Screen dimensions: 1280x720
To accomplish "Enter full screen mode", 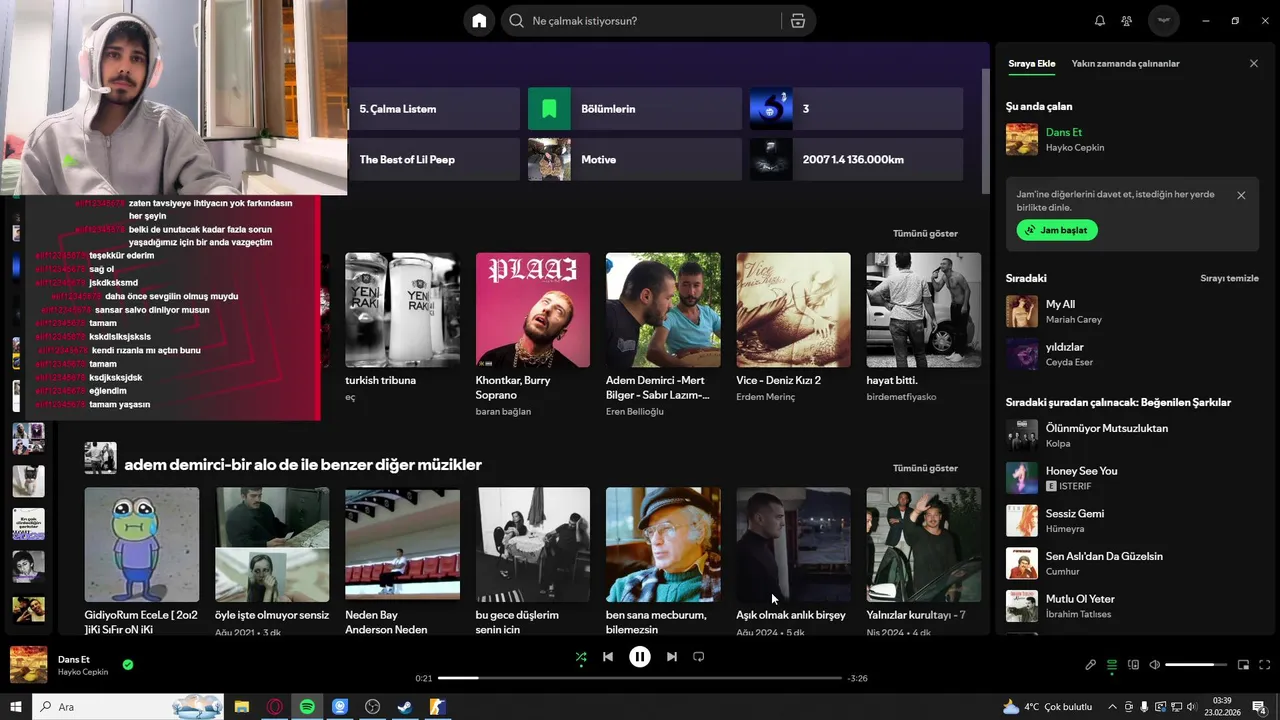I will 1265,665.
